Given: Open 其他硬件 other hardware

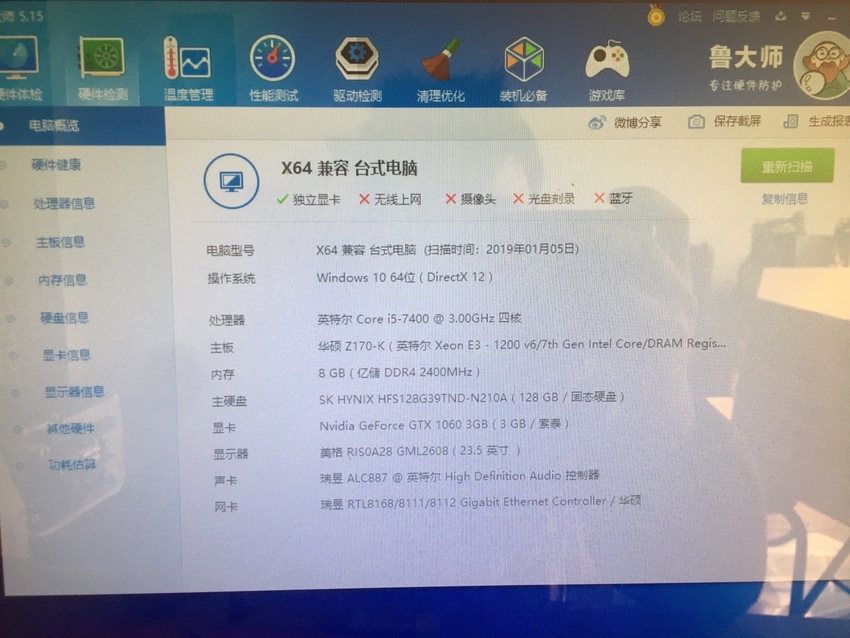Looking at the screenshot, I should point(70,429).
